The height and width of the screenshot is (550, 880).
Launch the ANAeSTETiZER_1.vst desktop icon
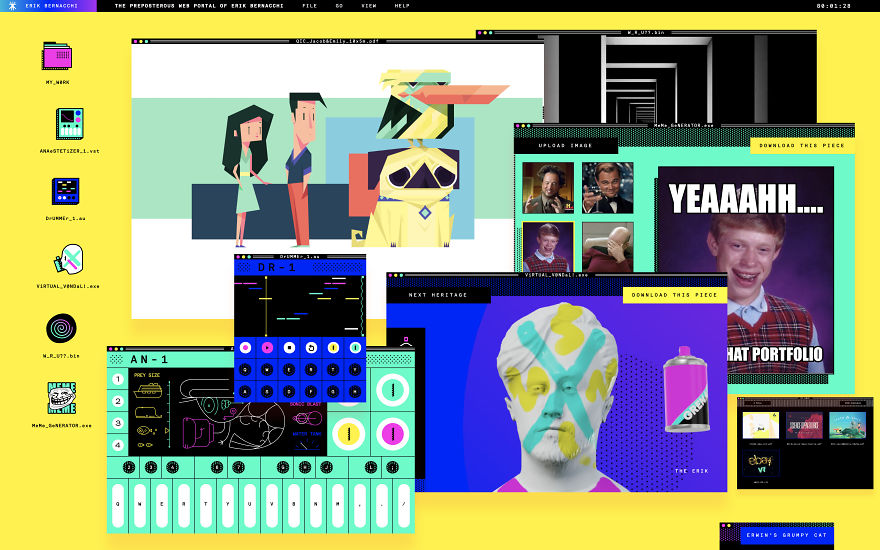(70, 123)
